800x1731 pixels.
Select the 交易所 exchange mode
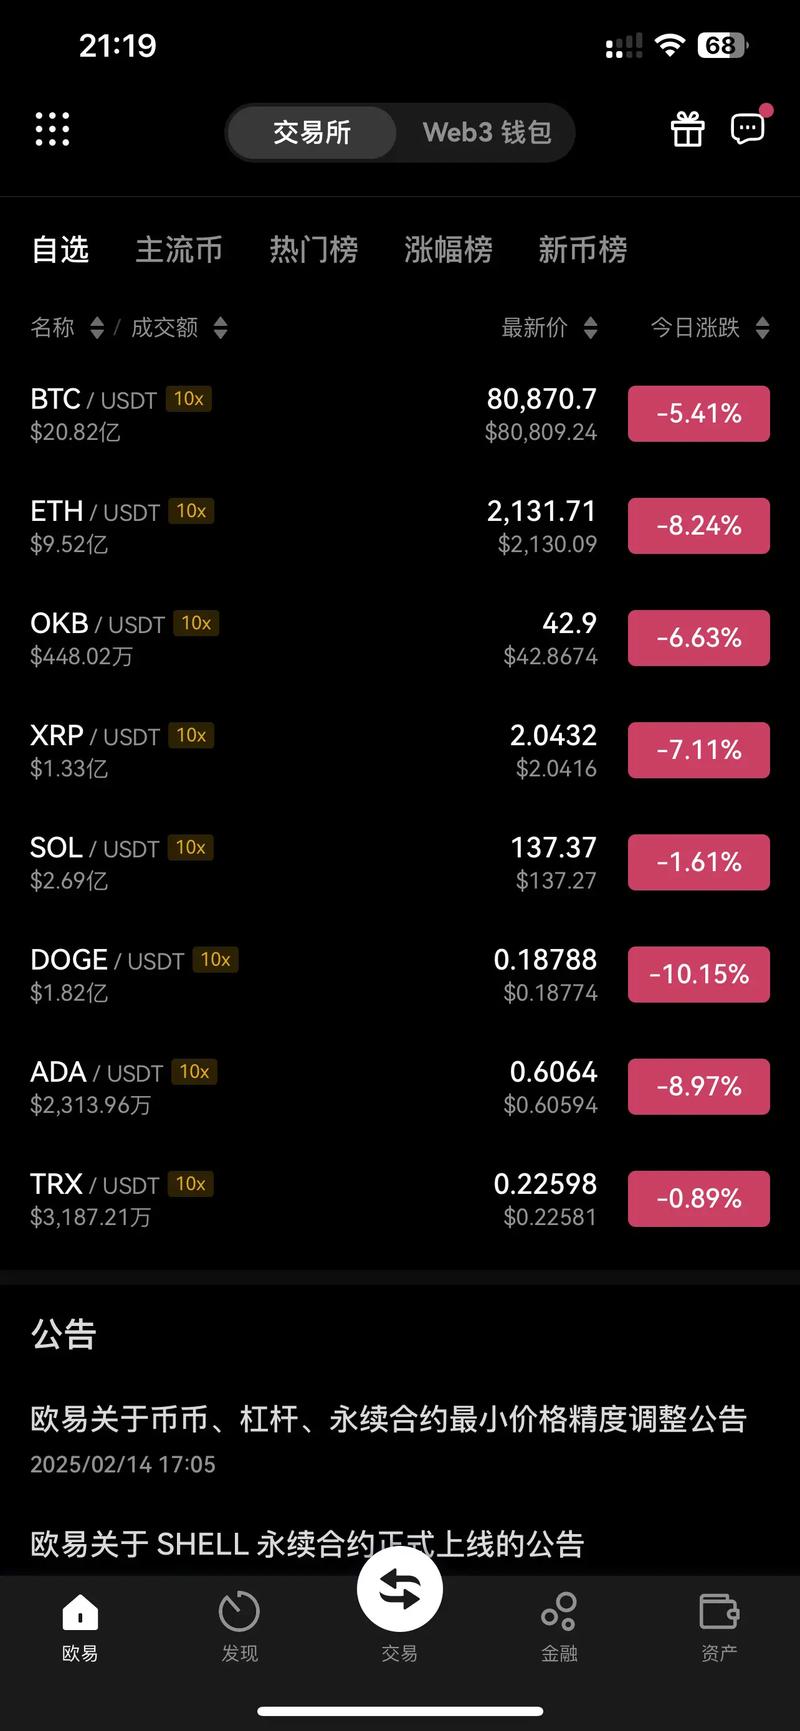312,132
